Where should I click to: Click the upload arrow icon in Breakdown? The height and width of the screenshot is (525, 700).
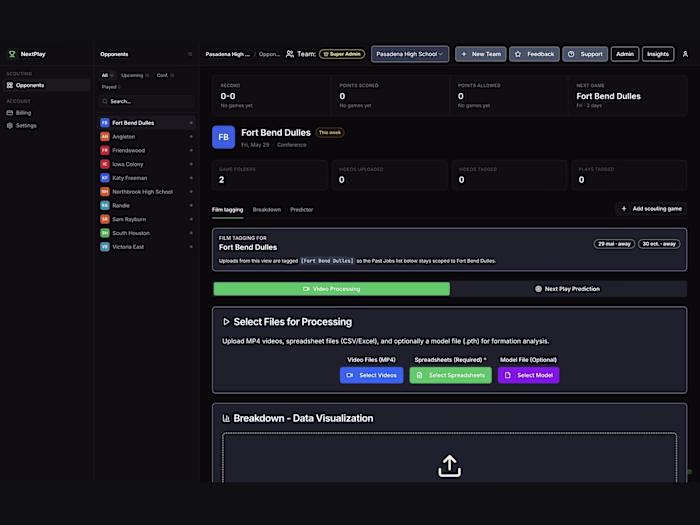pos(449,466)
